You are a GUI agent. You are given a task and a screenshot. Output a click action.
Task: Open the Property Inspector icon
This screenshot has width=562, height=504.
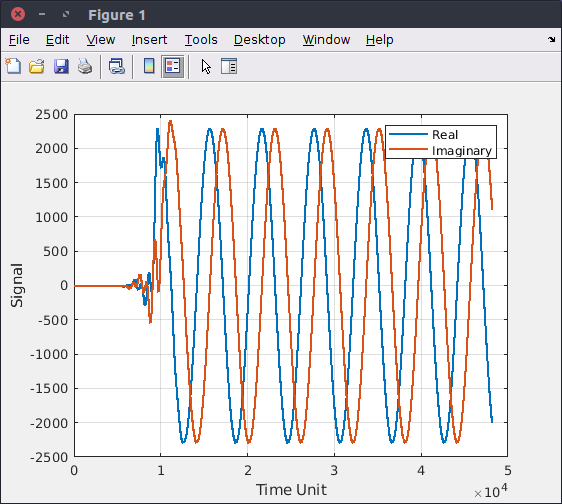pyautogui.click(x=229, y=66)
